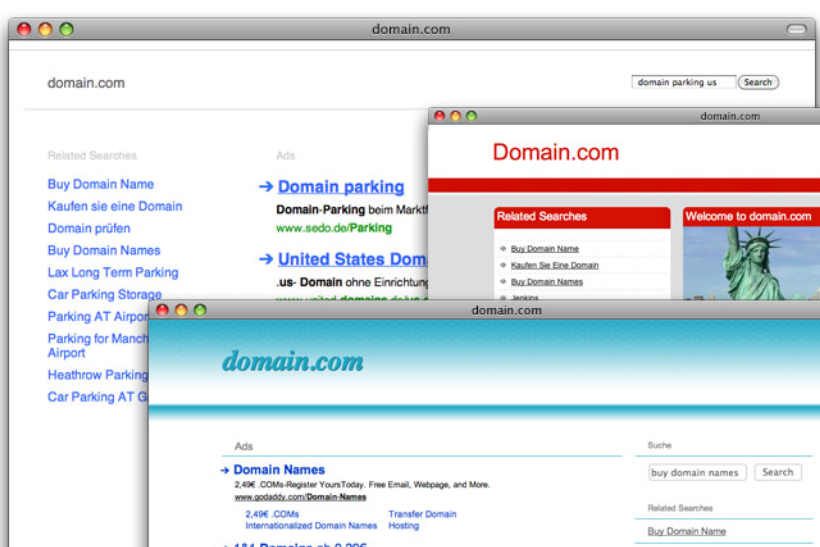Open the 'United States Domain' ad headline
Viewport: 820px width, 547px height.
tap(352, 259)
